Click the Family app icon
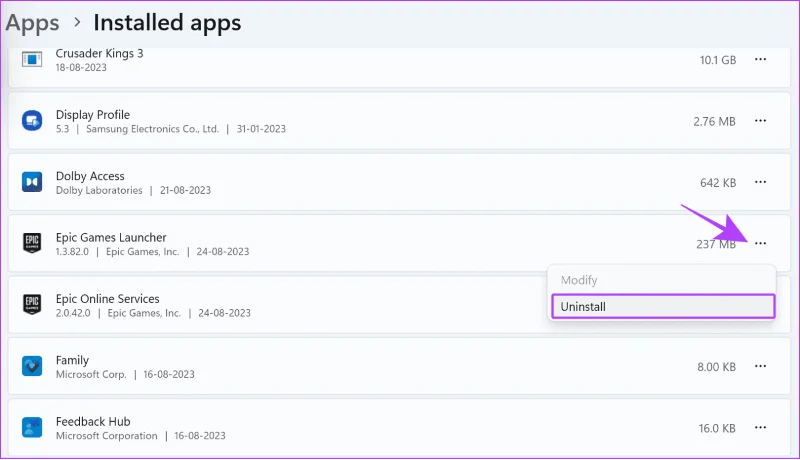The image size is (800, 460). [32, 366]
